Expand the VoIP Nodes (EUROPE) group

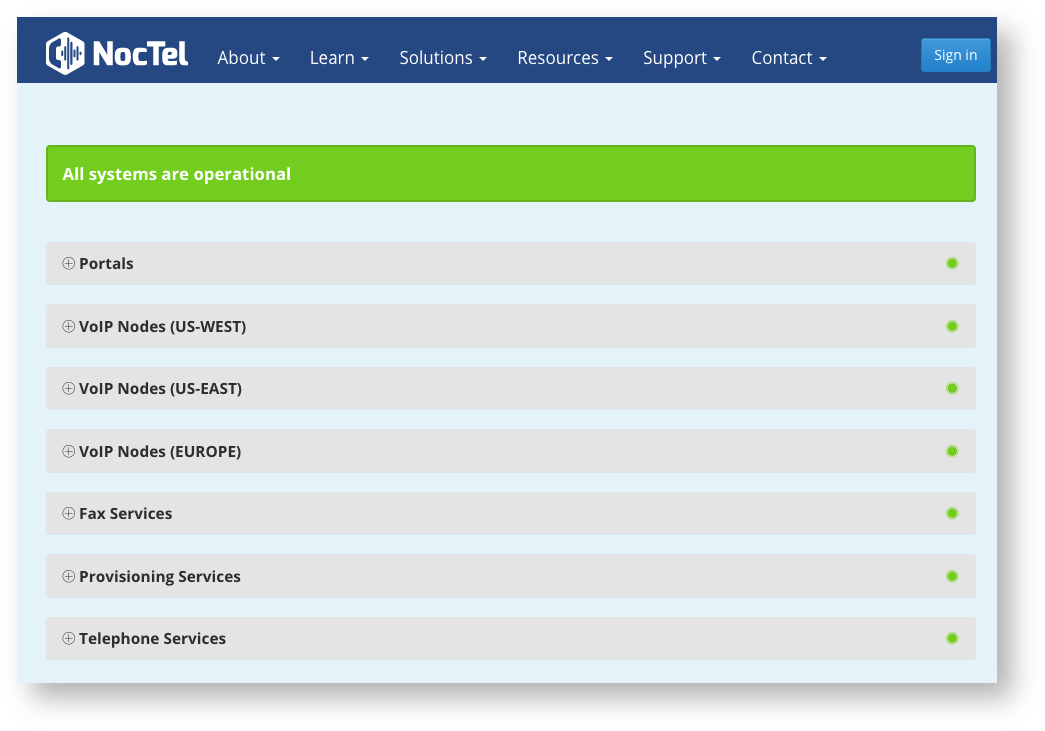pyautogui.click(x=69, y=451)
